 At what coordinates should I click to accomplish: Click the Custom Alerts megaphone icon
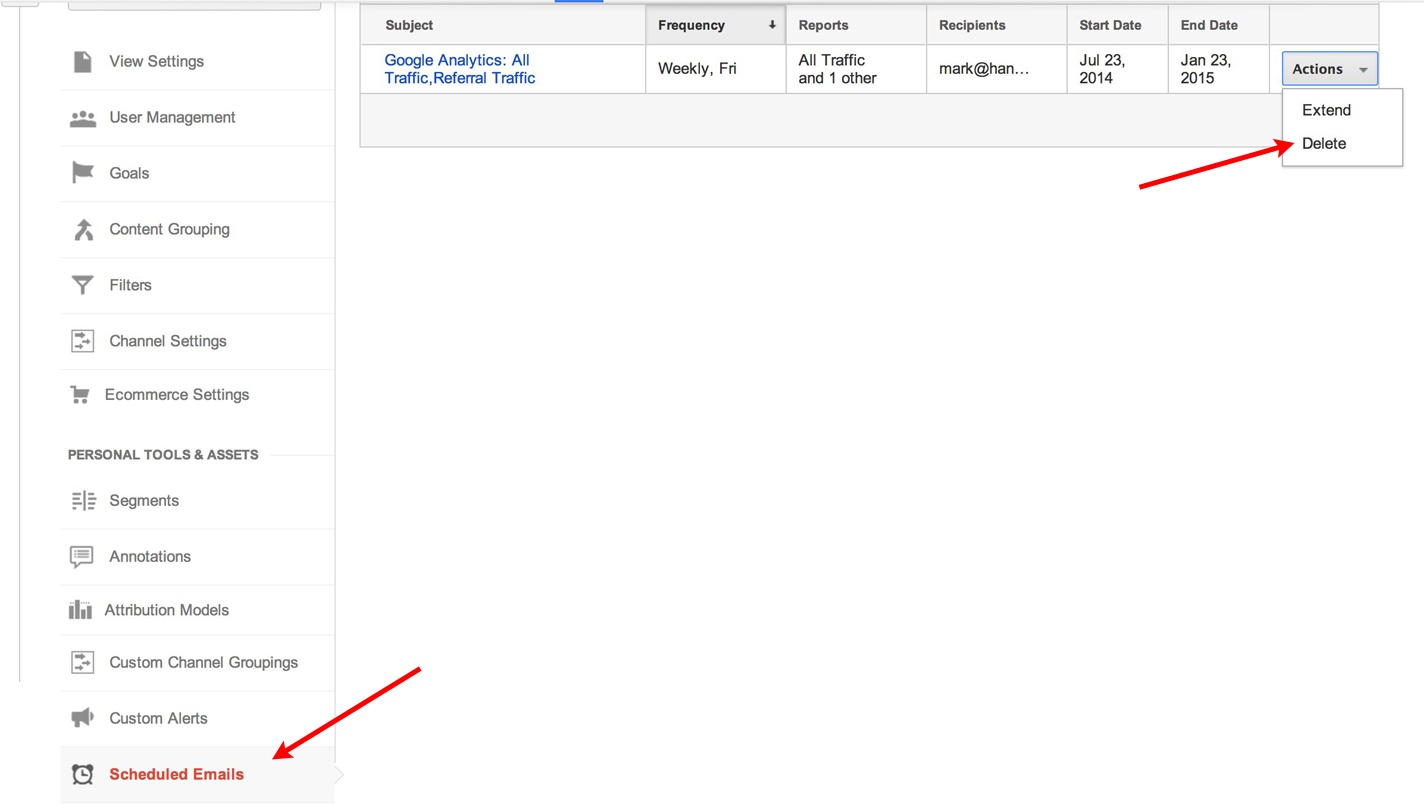pyautogui.click(x=82, y=718)
